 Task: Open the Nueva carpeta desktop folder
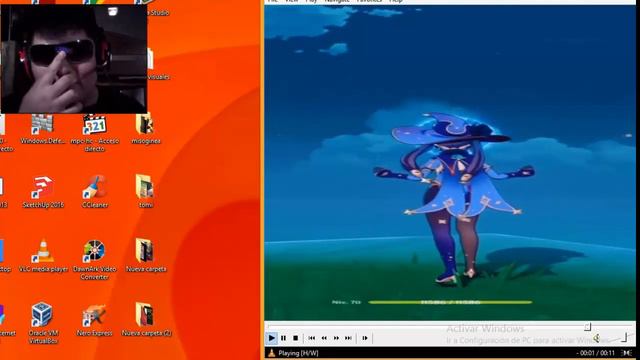(146, 257)
